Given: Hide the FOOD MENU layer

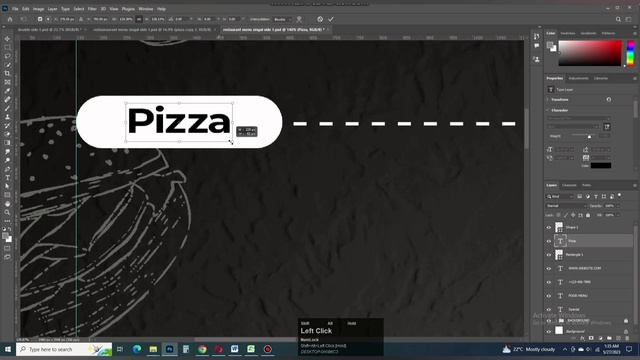Looking at the screenshot, I should (x=549, y=296).
